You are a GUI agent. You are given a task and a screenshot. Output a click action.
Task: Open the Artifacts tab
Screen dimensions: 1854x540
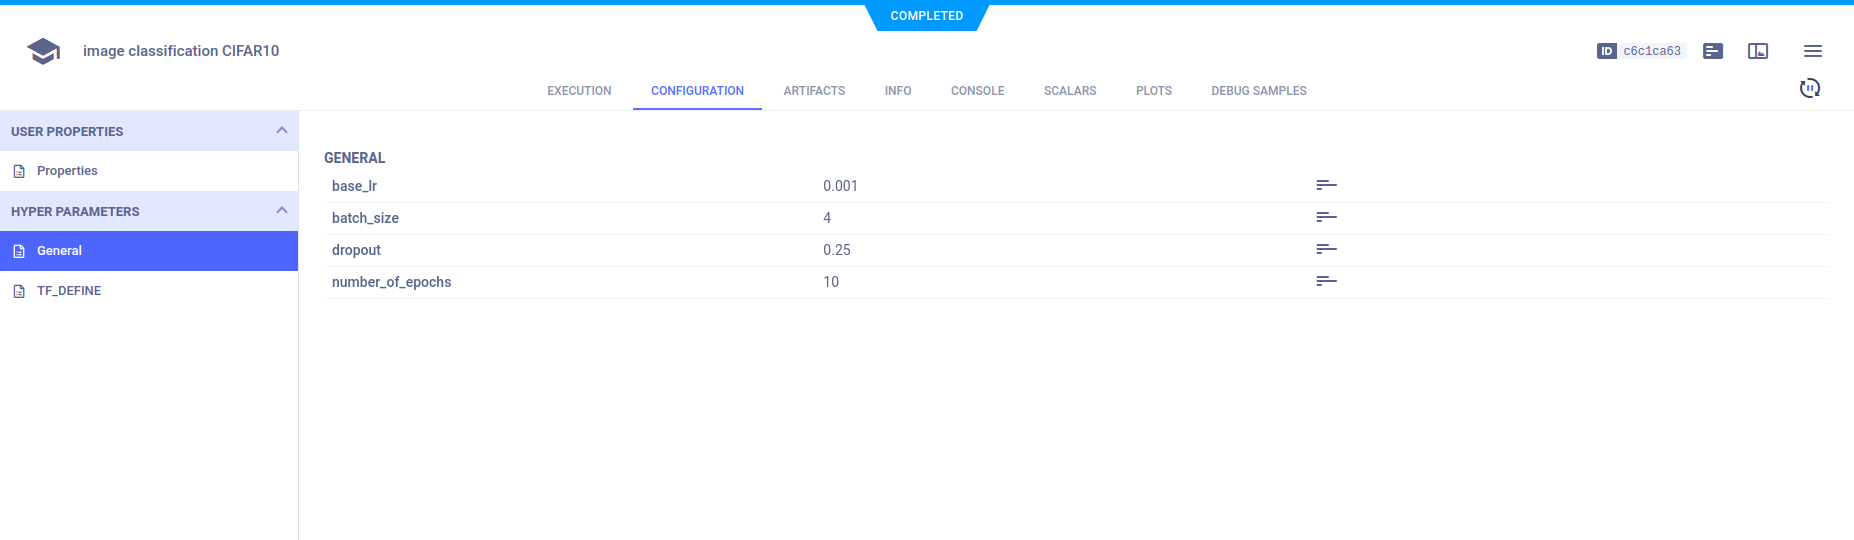(814, 91)
